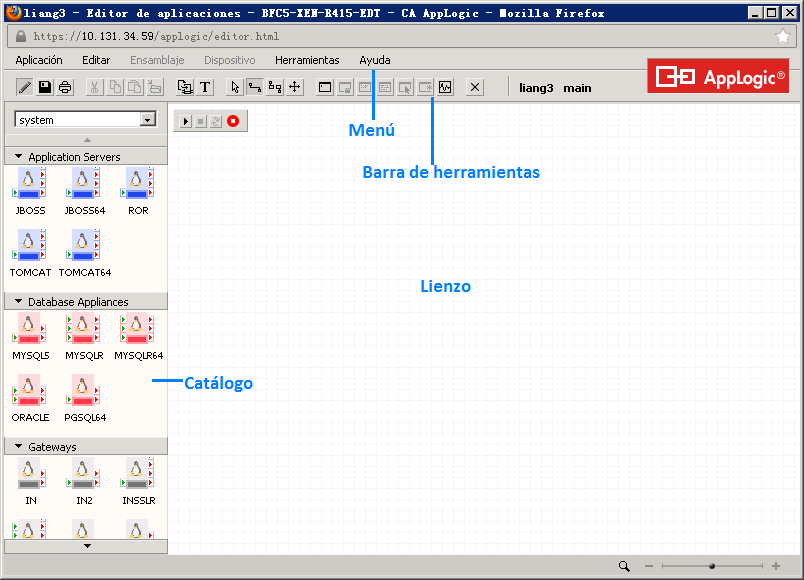Screen dimensions: 804x580
Task: Click the catalog scroll-up arrow bar
Action: (86, 140)
